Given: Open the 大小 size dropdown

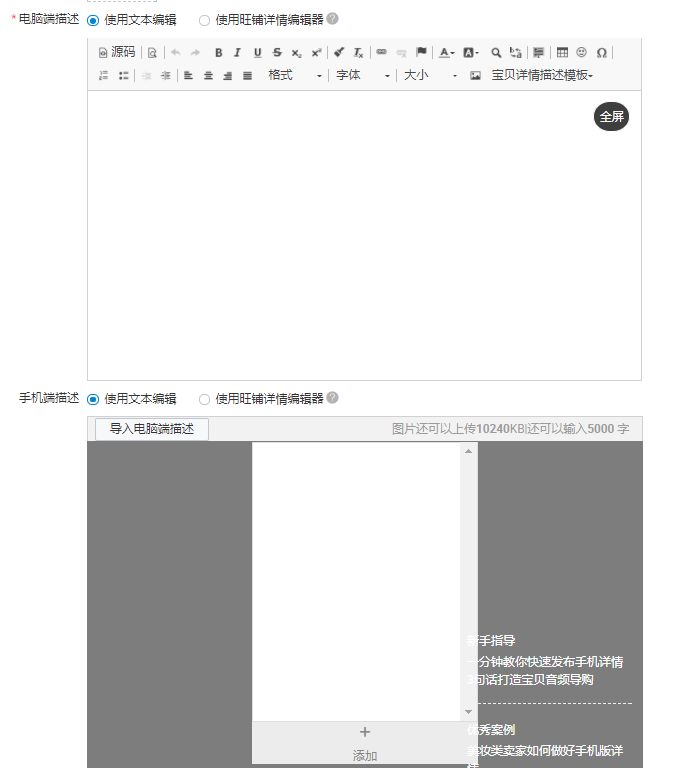Looking at the screenshot, I should click(430, 75).
